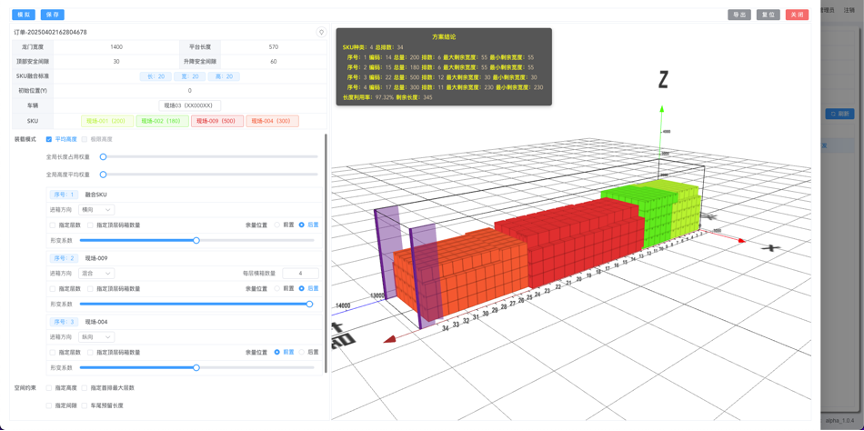The height and width of the screenshot is (431, 864).
Task: Open the 进箱方向 dropdown showing 混合
Action: 96,273
